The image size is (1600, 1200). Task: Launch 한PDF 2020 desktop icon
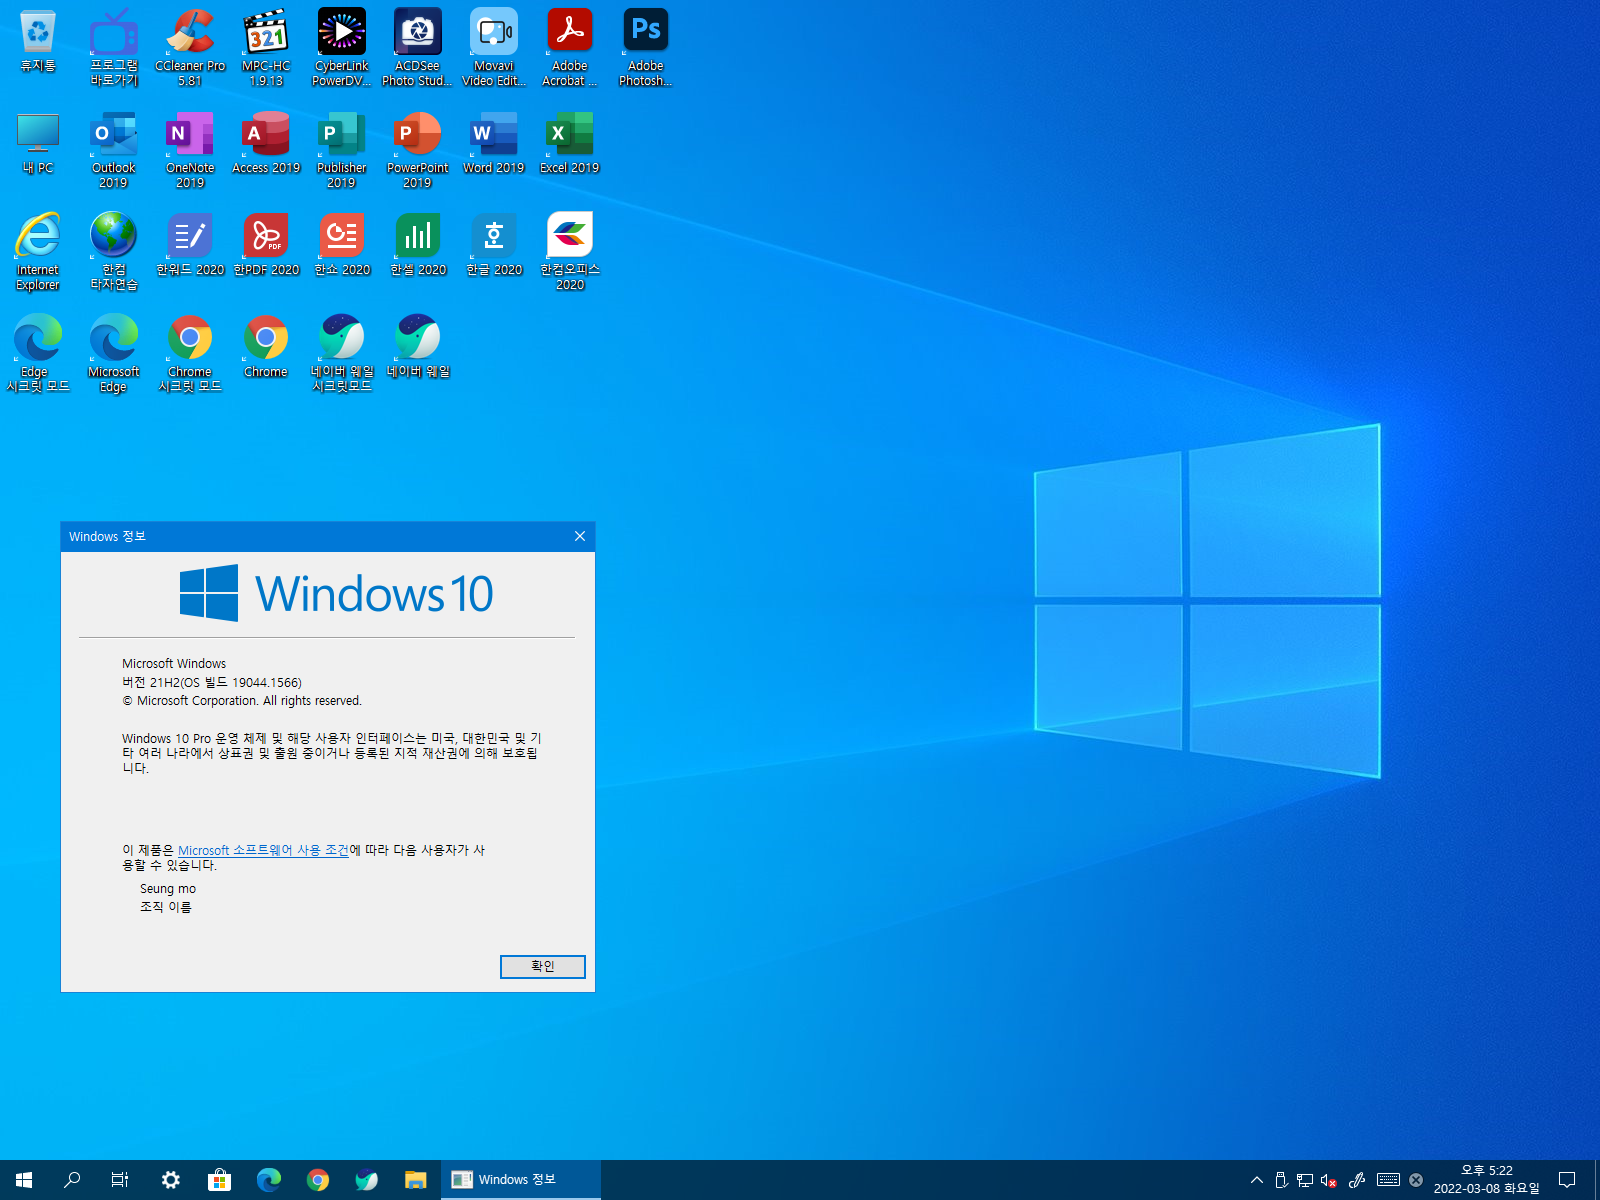[266, 246]
